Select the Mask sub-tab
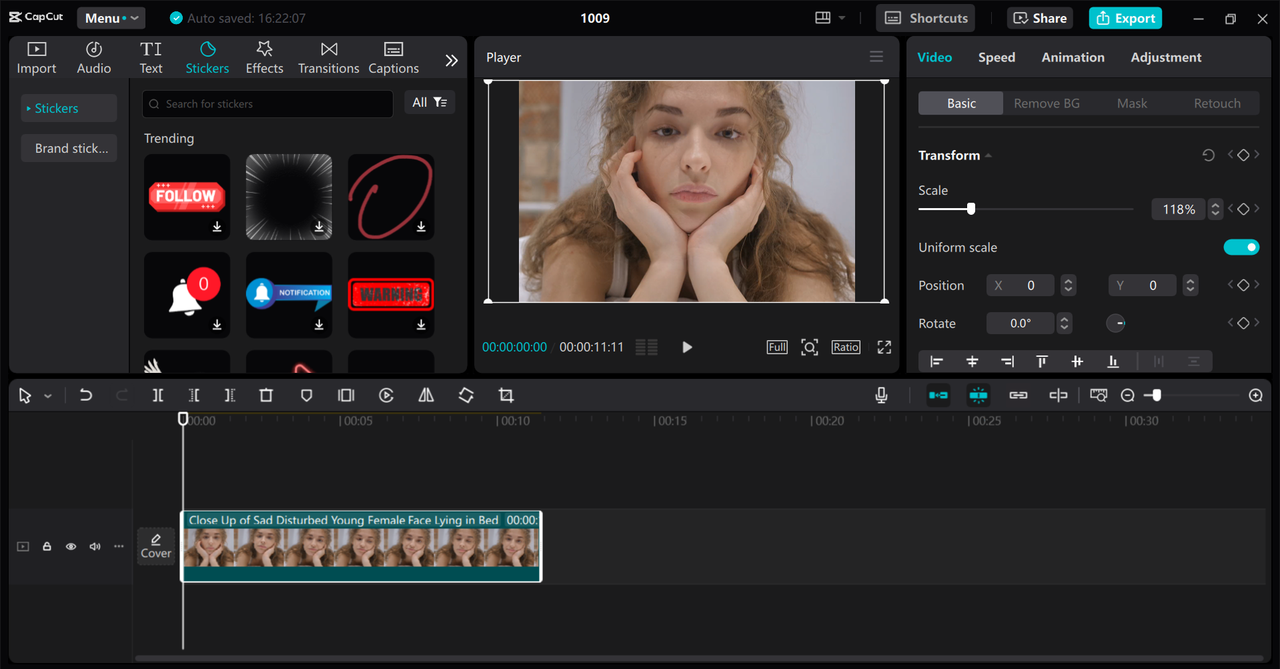The width and height of the screenshot is (1280, 669). click(x=1132, y=103)
